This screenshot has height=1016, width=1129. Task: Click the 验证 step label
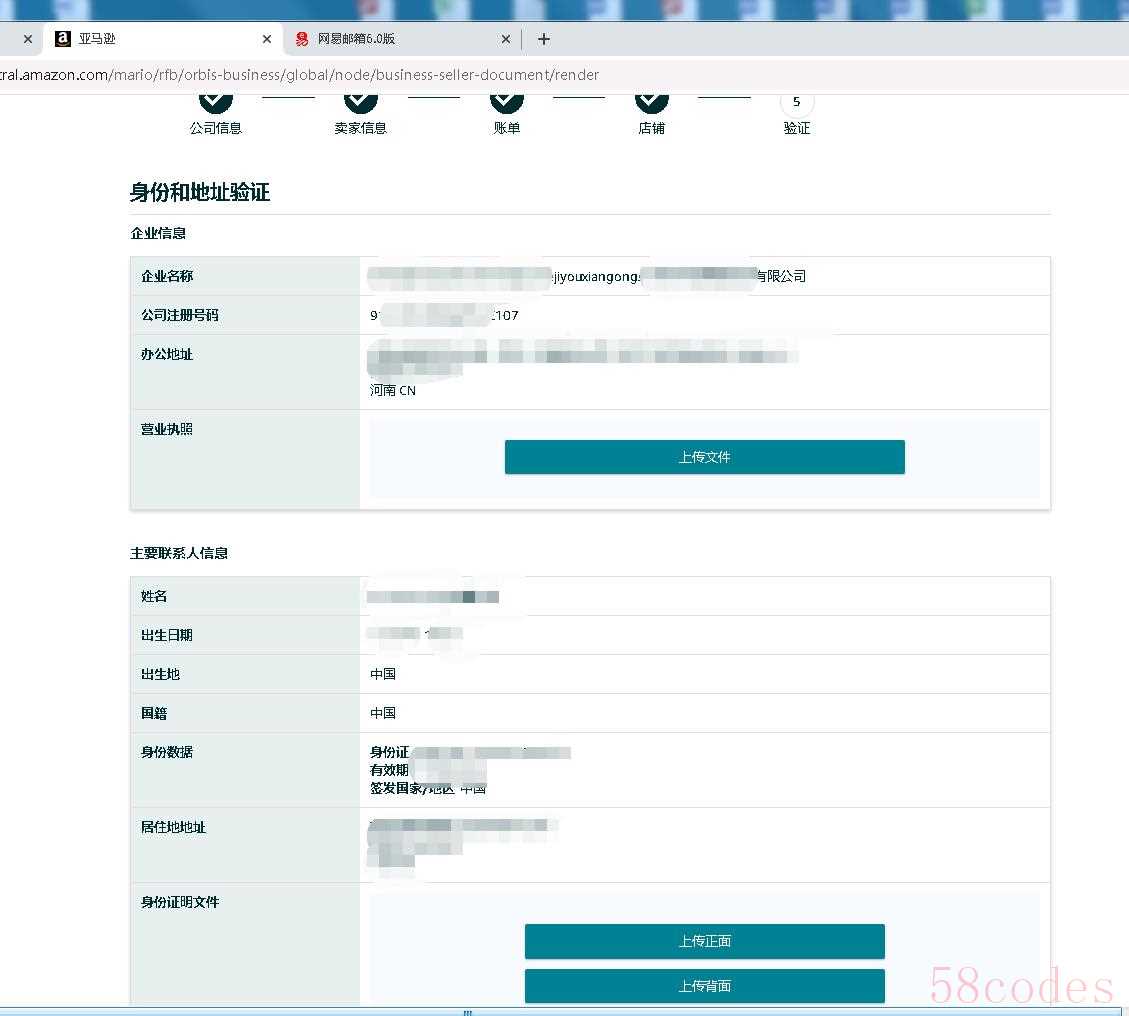tap(796, 128)
